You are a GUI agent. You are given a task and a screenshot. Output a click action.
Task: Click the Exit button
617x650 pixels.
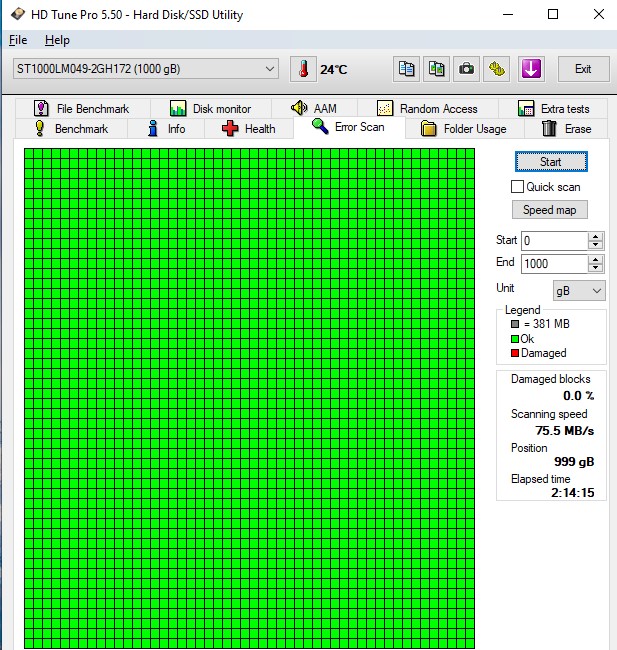[583, 69]
